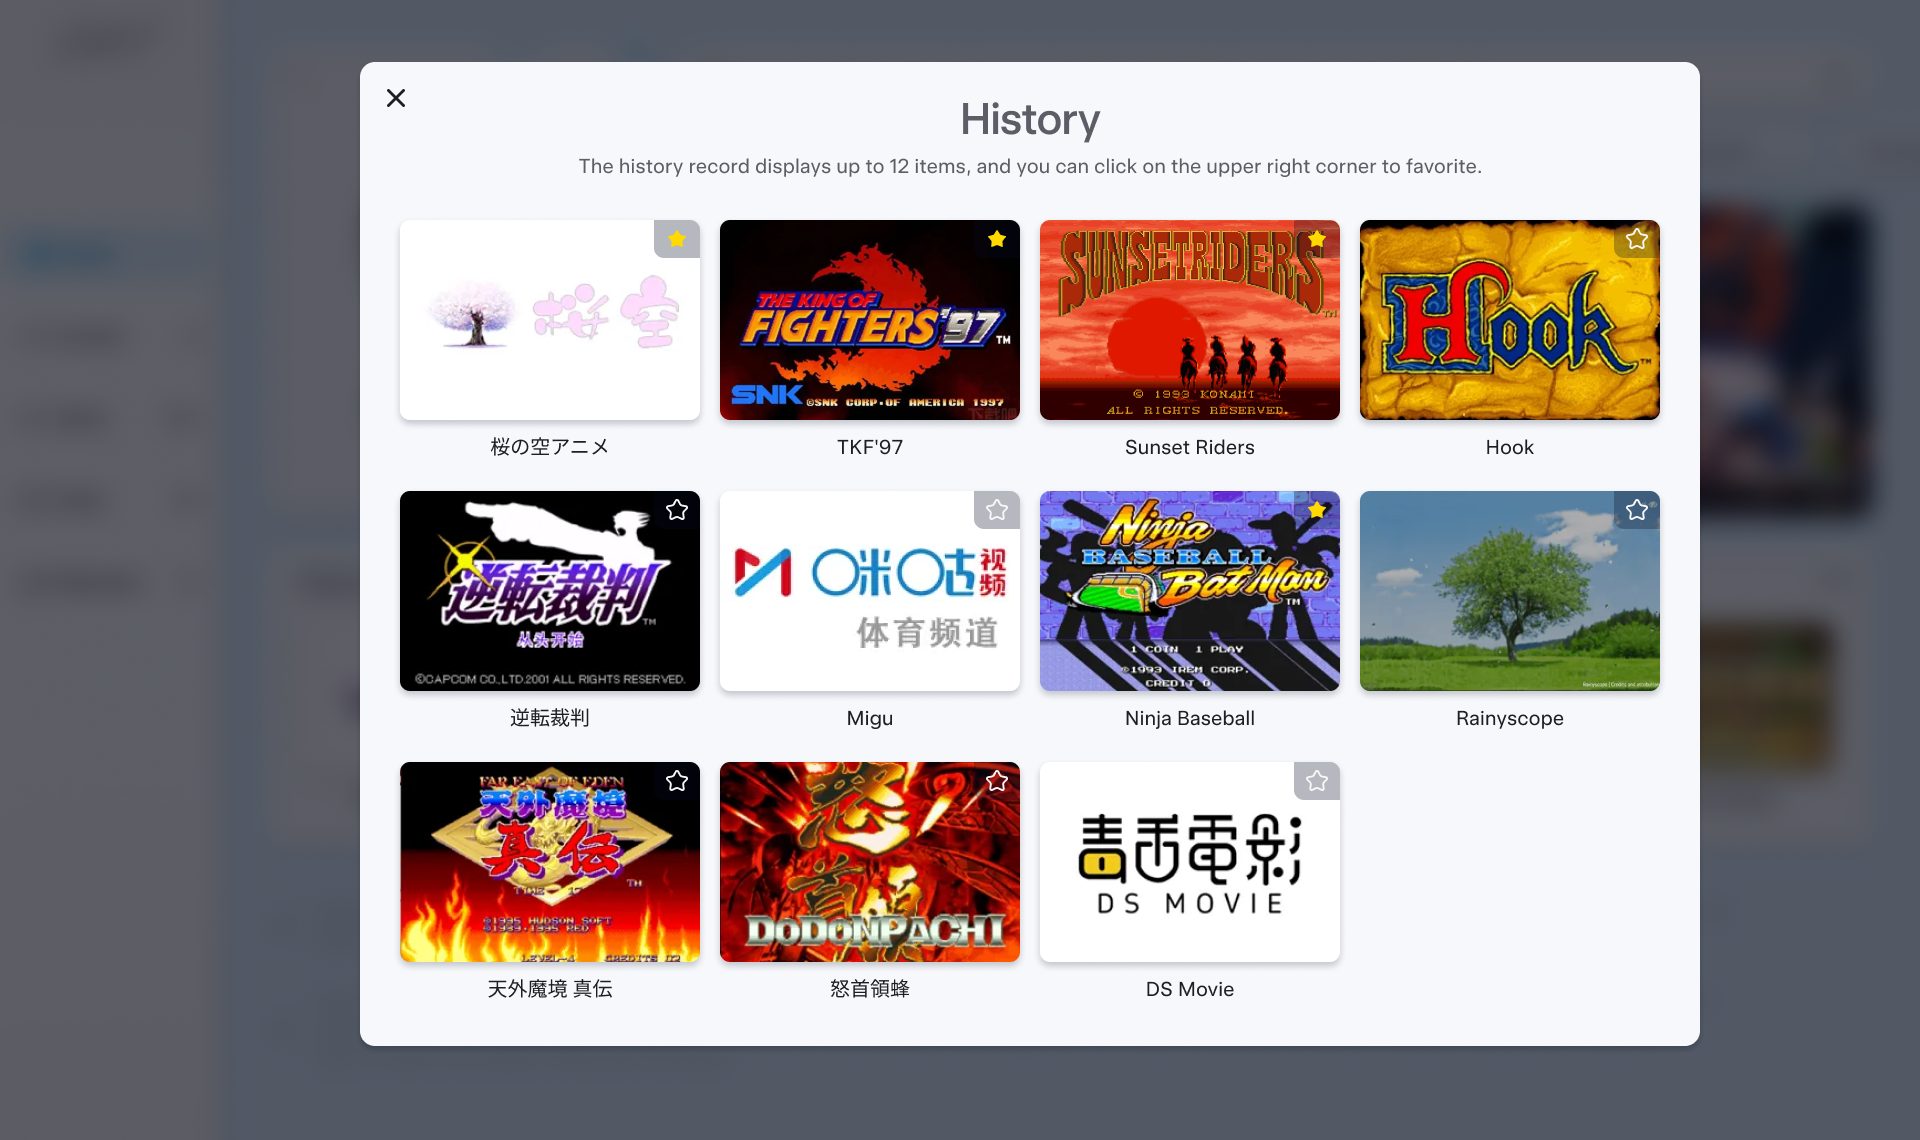This screenshot has width=1920, height=1140.
Task: Click the 桜の空アニメ title text
Action: (550, 447)
